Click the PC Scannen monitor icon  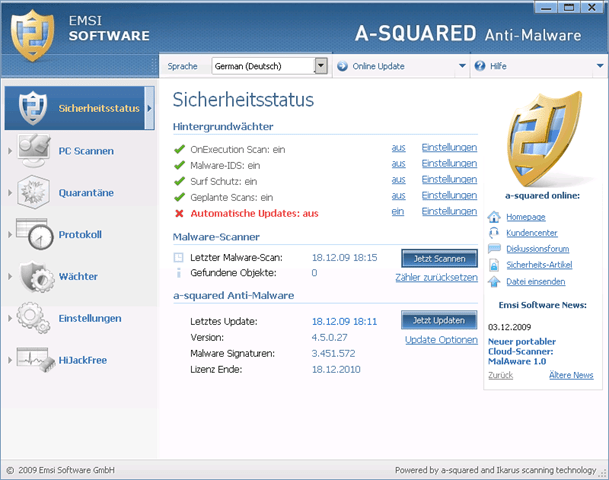click(x=33, y=151)
